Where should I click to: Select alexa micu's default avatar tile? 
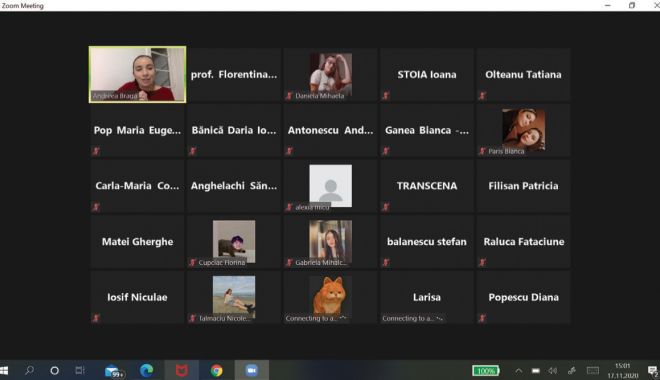click(x=330, y=186)
